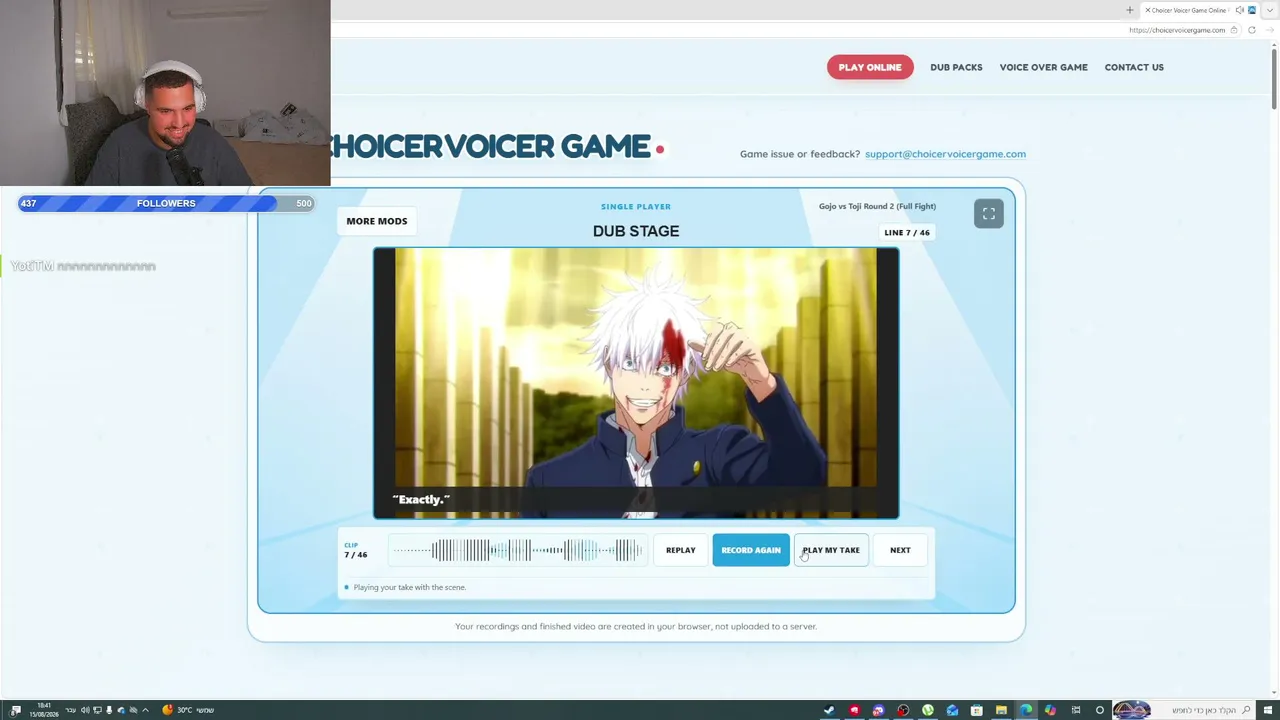This screenshot has width=1280, height=720.
Task: Click the page vertical scrollbar
Action: pyautogui.click(x=1273, y=80)
